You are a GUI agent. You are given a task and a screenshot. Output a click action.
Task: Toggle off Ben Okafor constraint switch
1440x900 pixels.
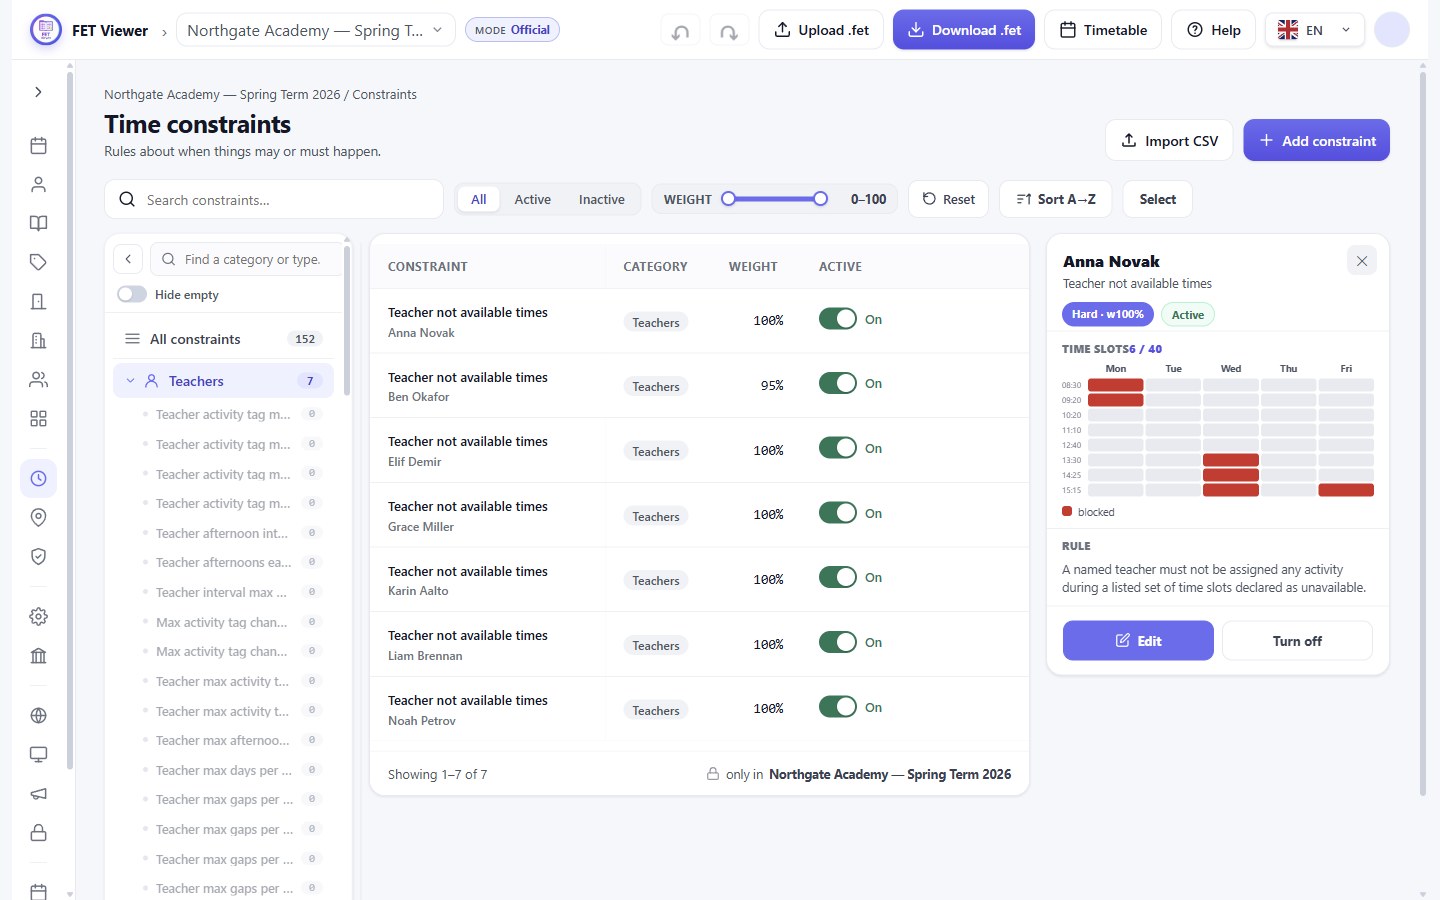(838, 383)
